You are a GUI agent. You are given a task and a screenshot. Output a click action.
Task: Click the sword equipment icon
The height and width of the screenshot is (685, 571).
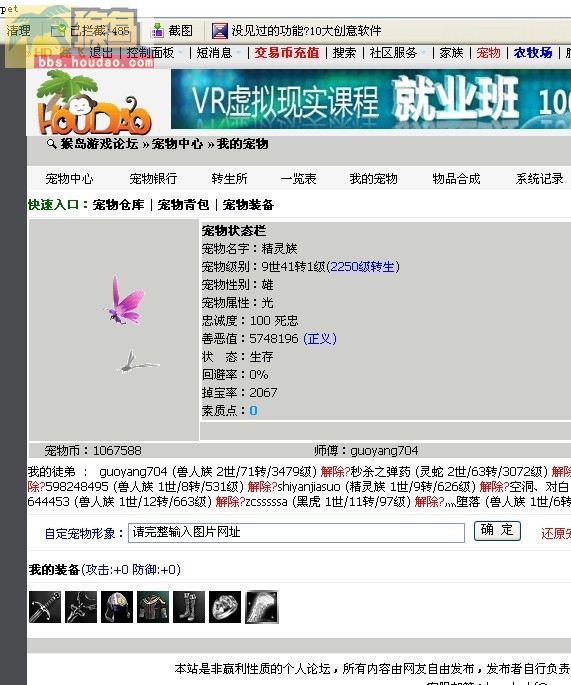coord(45,607)
